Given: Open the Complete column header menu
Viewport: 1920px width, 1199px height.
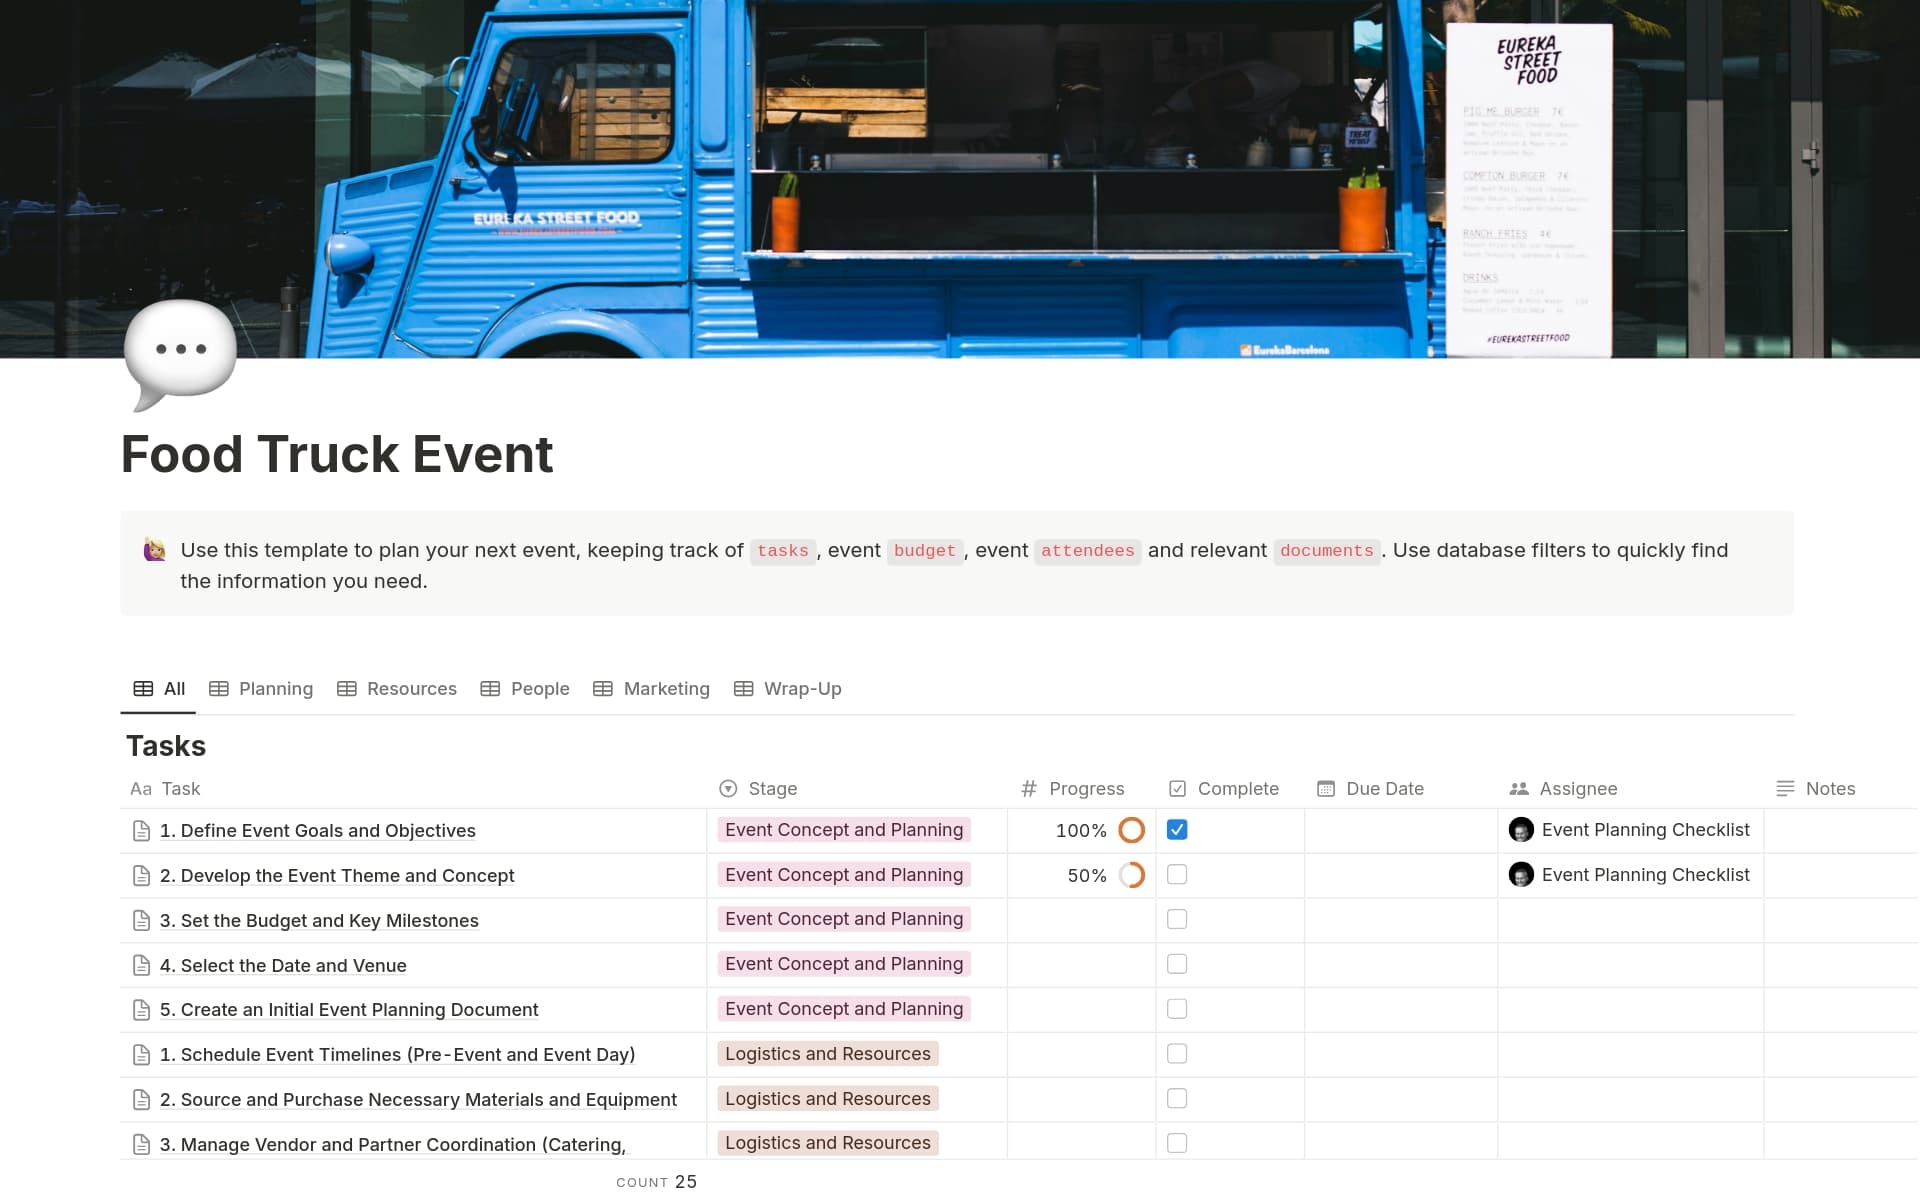Looking at the screenshot, I should [1237, 789].
